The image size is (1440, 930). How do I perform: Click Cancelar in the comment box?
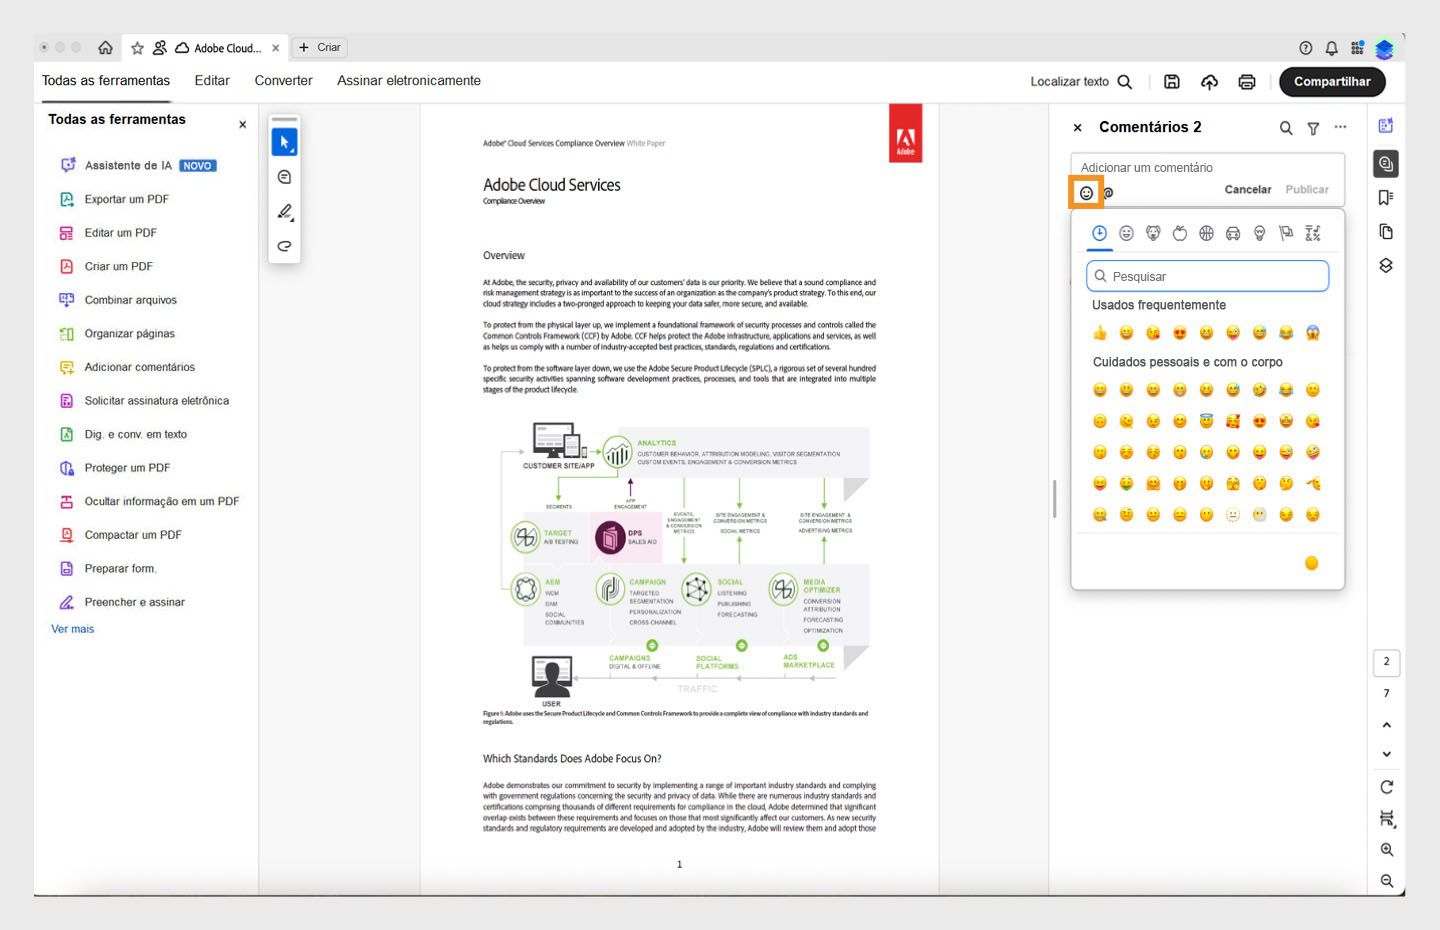pyautogui.click(x=1248, y=190)
